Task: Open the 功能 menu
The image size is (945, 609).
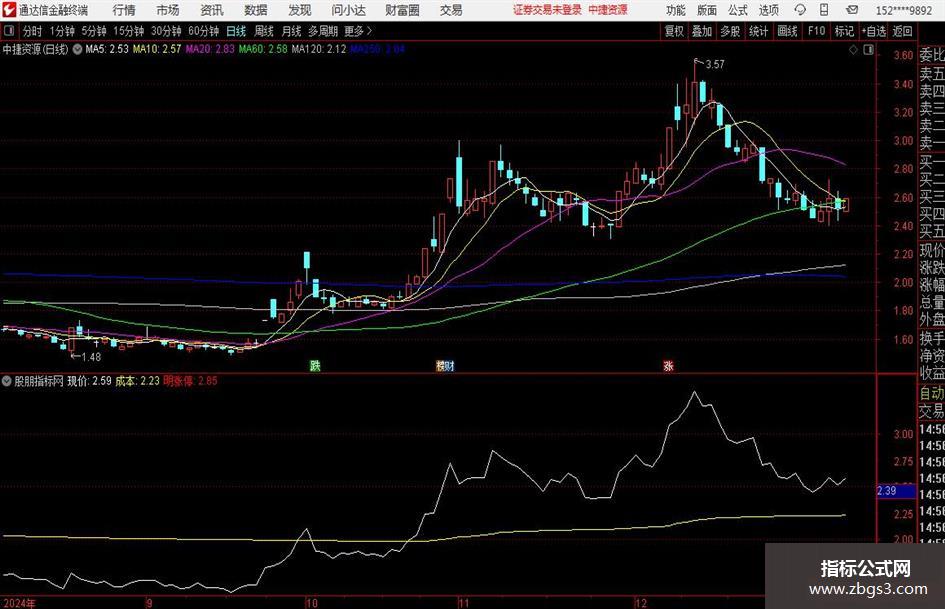Action: pos(676,10)
